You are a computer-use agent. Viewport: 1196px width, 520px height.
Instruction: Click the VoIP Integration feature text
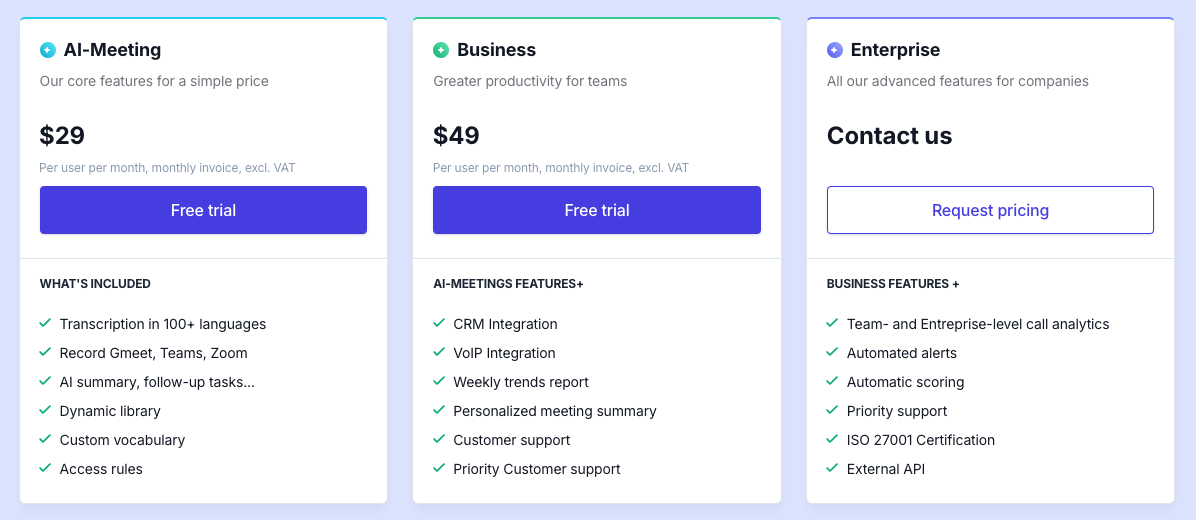click(504, 353)
